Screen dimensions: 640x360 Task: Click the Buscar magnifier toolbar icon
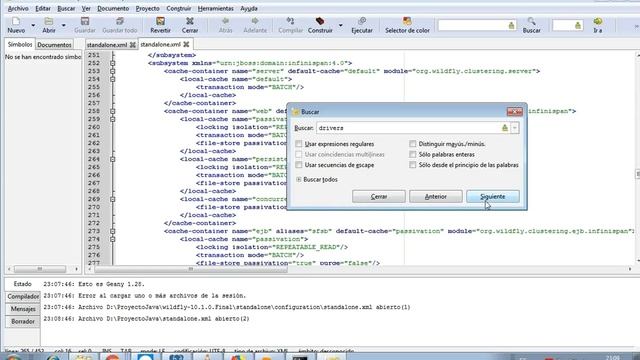tap(531, 21)
